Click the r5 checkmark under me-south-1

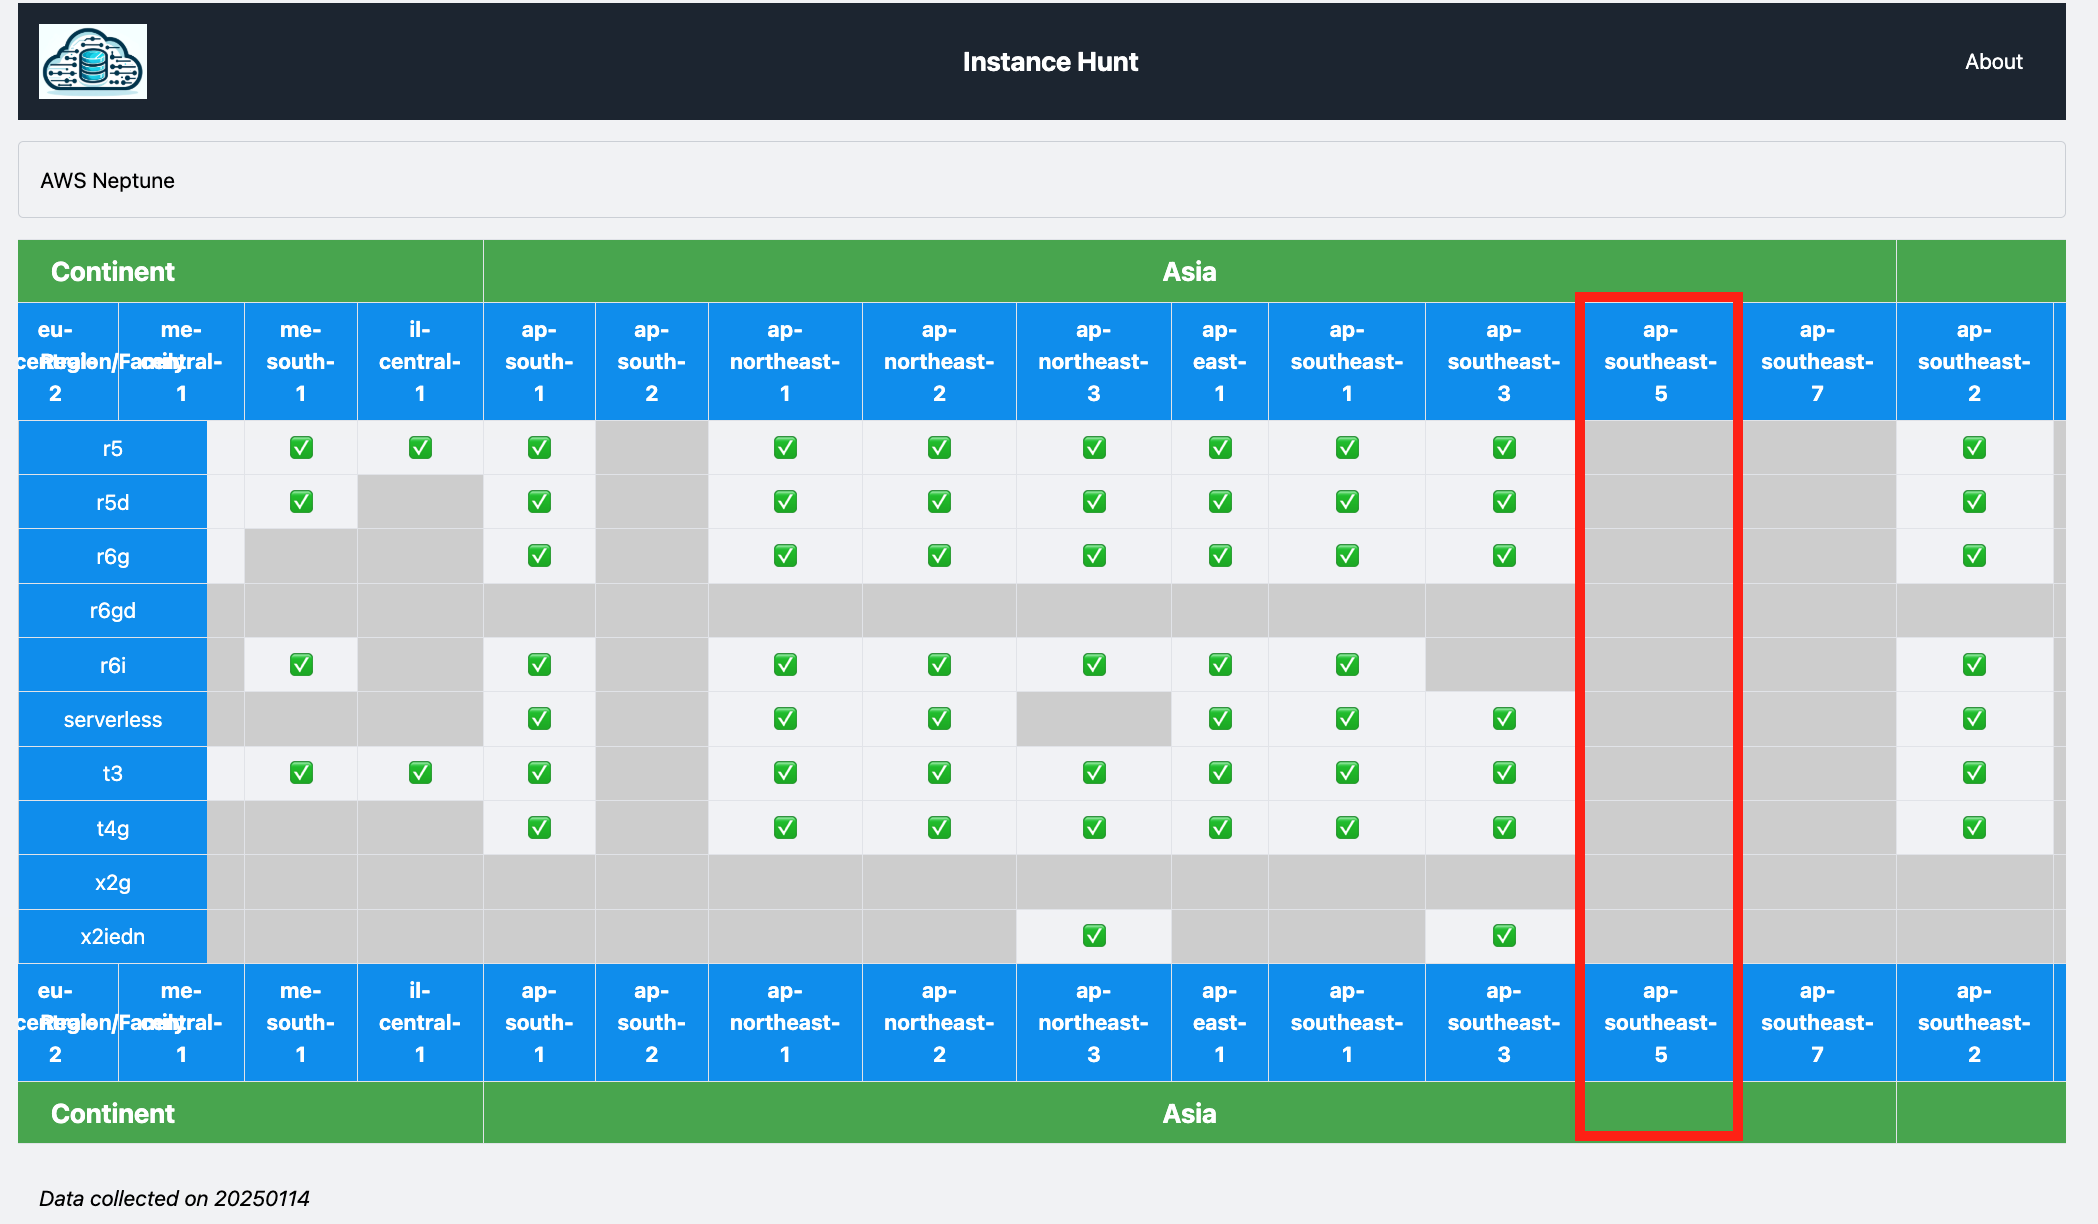301,447
